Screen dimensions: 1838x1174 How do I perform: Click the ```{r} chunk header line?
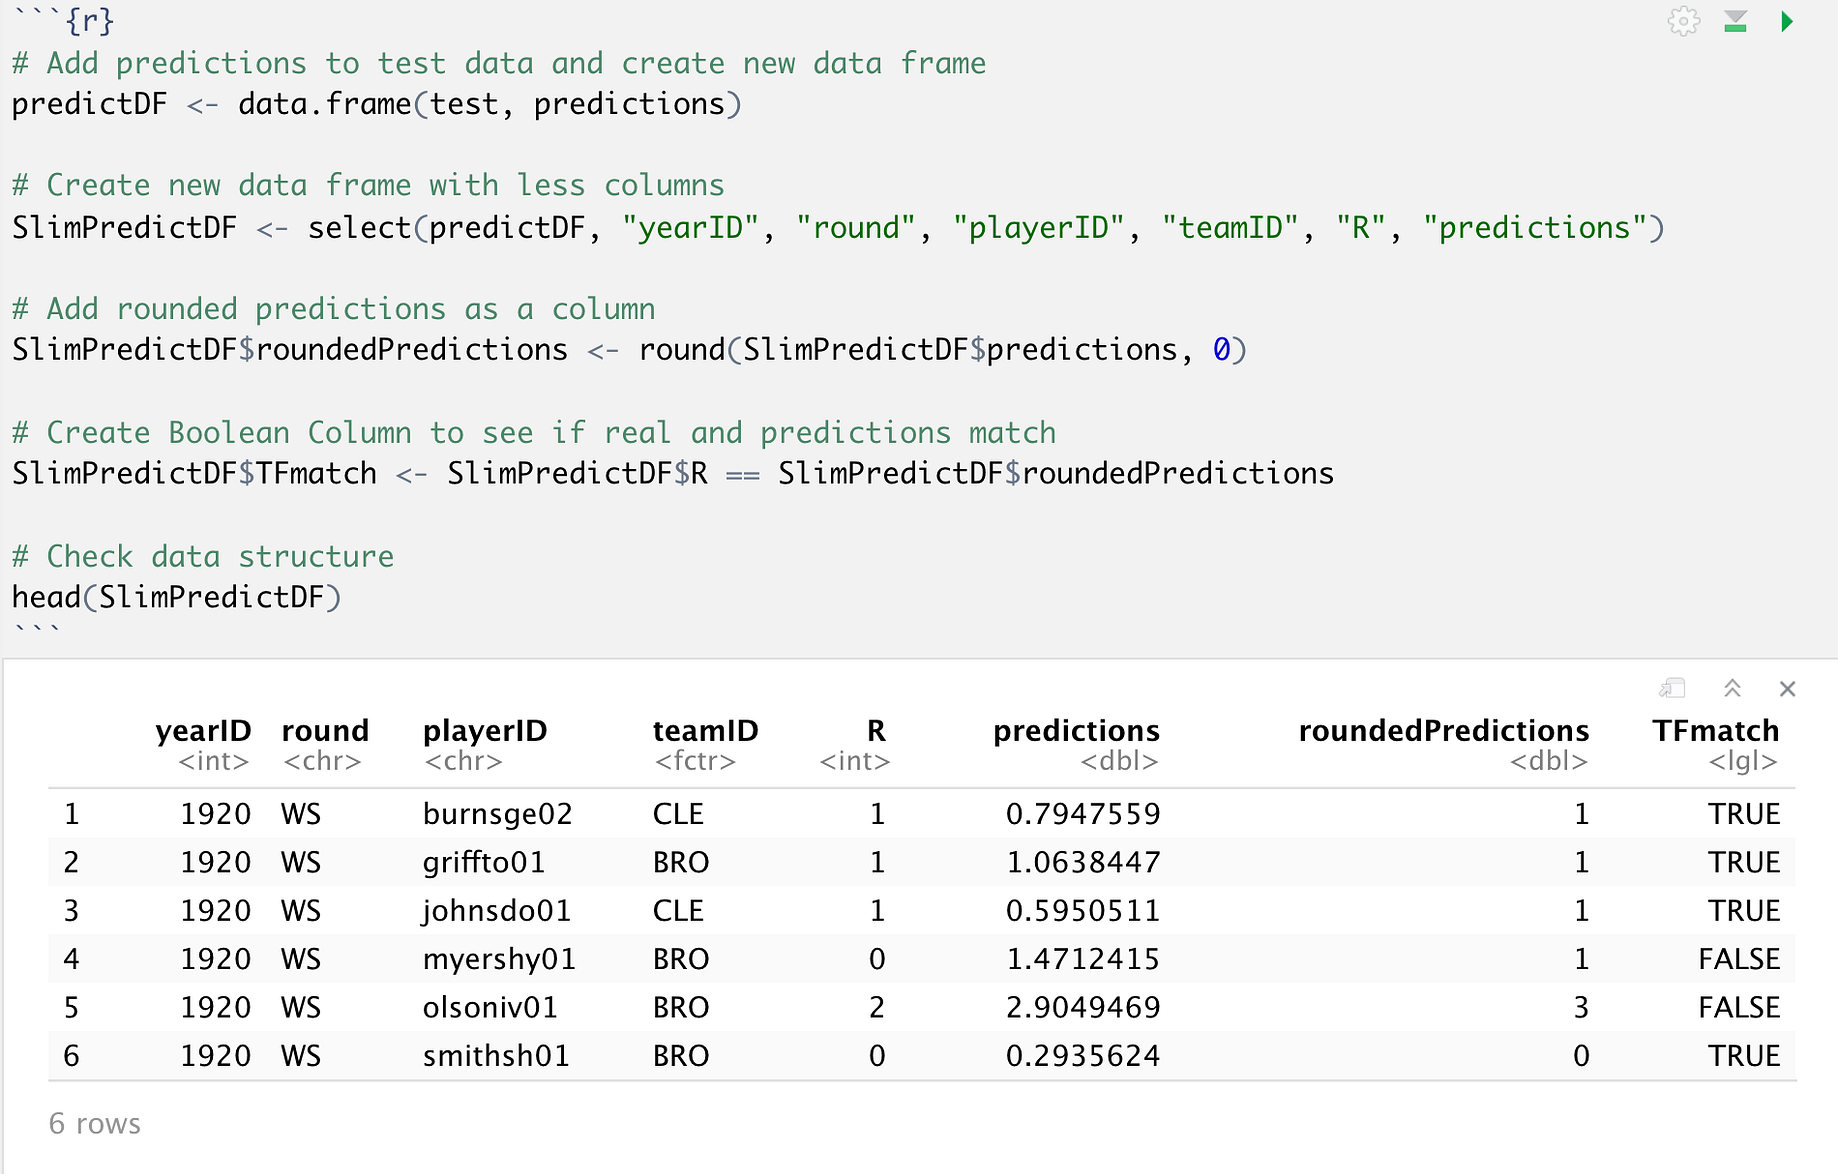[x=60, y=18]
